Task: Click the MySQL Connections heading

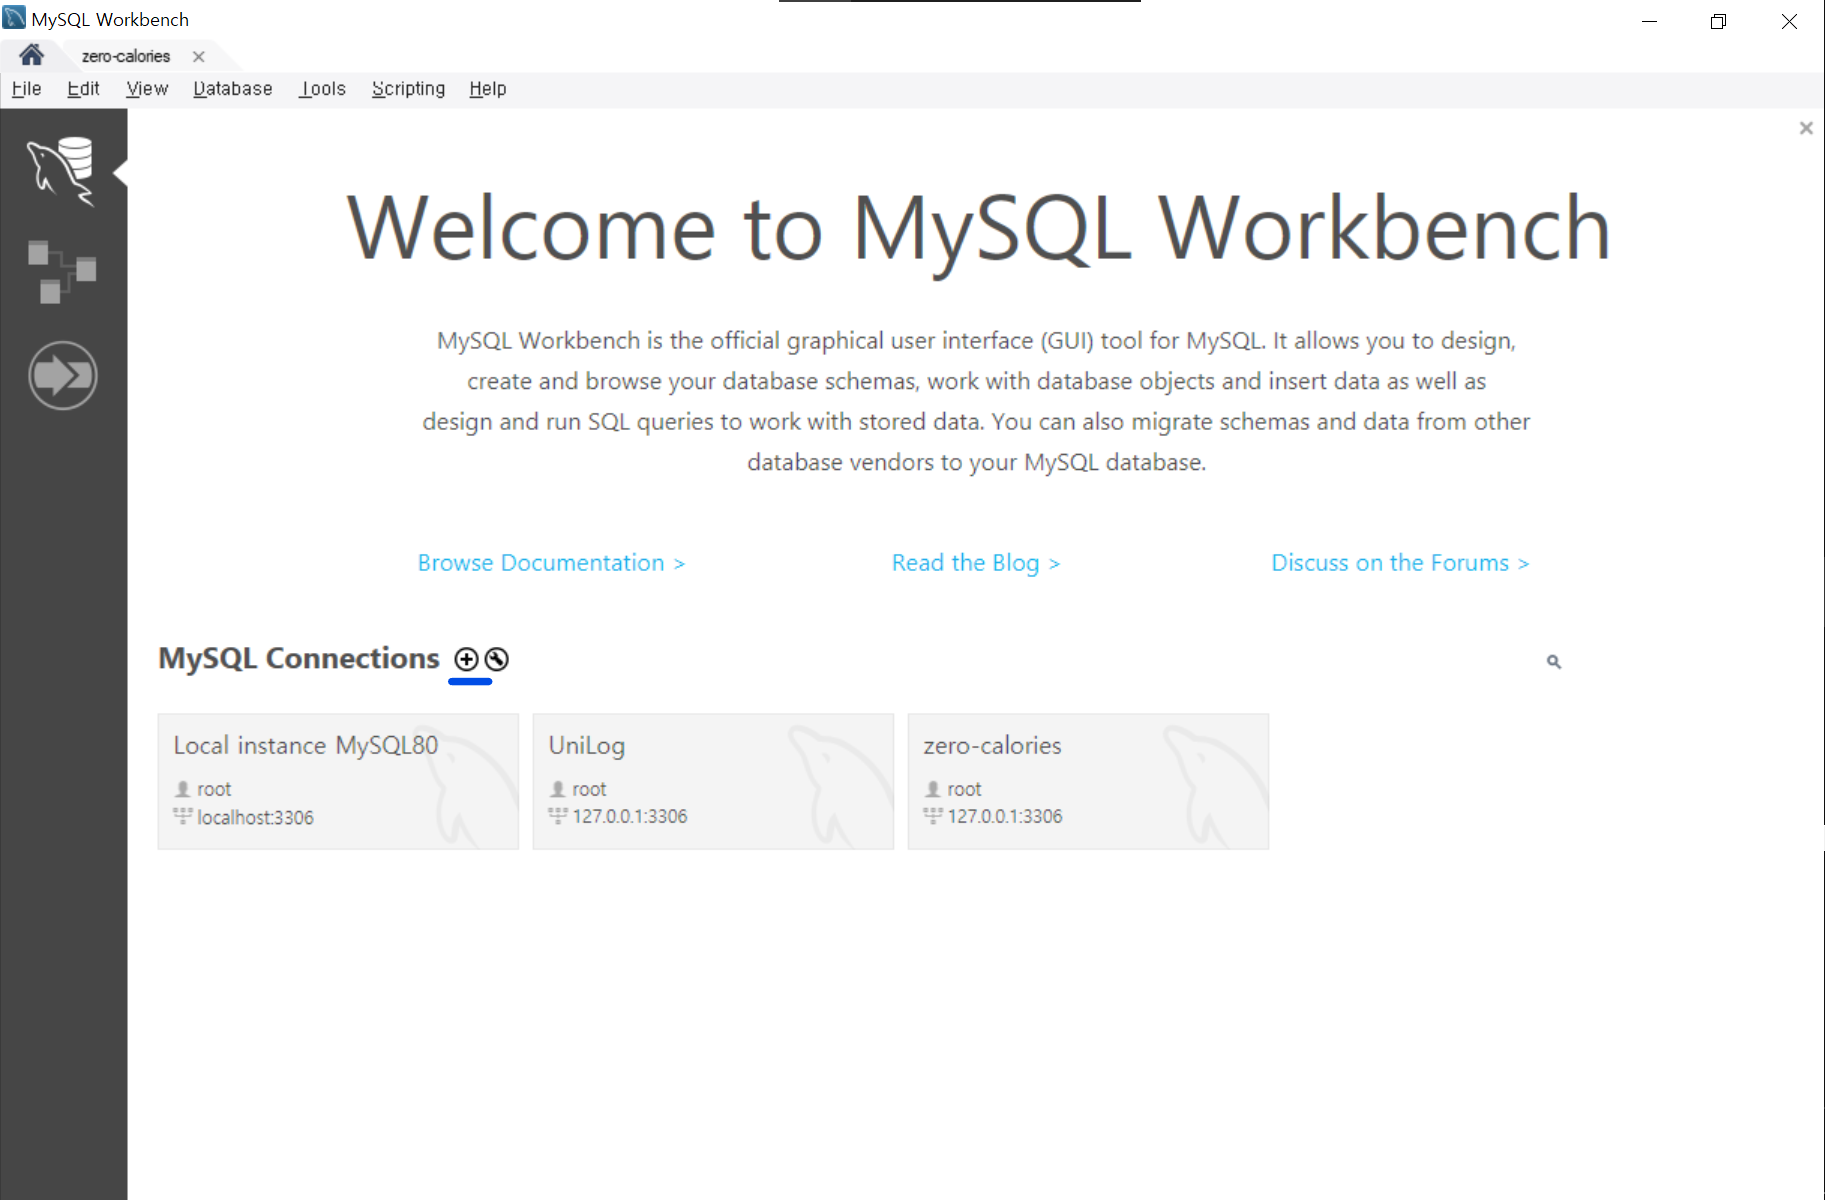Action: [299, 658]
